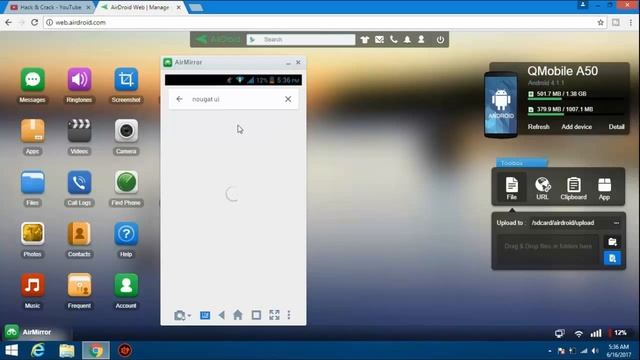Image resolution: width=640 pixels, height=360 pixels.
Task: Open the Music icon
Action: [x=33, y=285]
